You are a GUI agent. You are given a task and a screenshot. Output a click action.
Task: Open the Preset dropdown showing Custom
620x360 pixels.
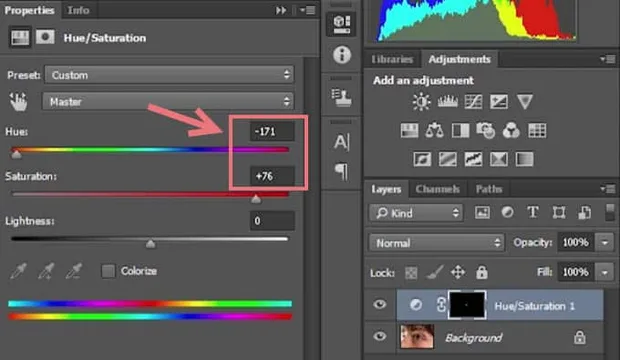click(169, 75)
